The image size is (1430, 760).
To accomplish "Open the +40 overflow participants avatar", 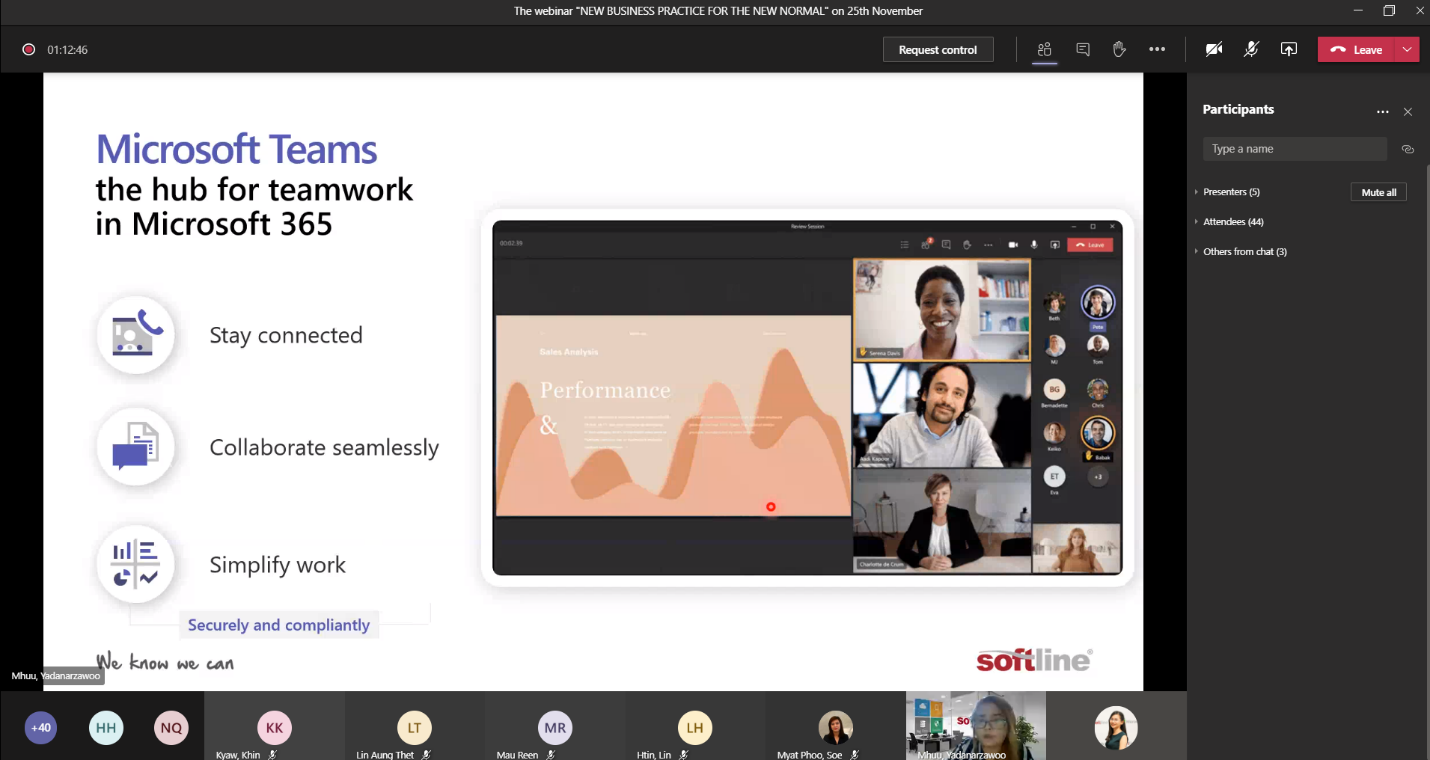I will click(41, 727).
